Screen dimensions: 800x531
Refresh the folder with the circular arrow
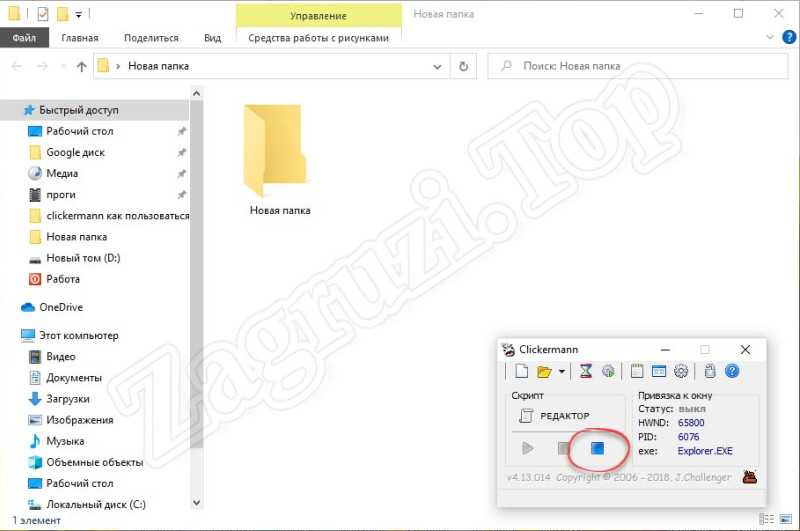click(463, 66)
